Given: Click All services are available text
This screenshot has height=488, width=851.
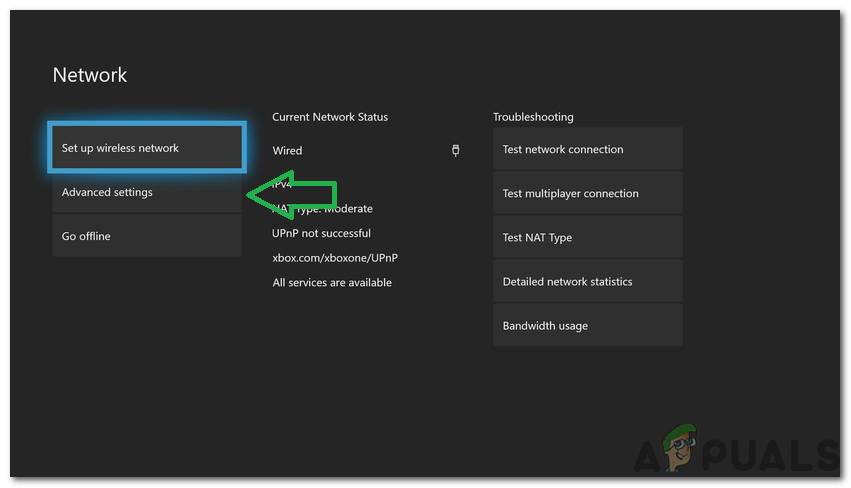Looking at the screenshot, I should [332, 282].
